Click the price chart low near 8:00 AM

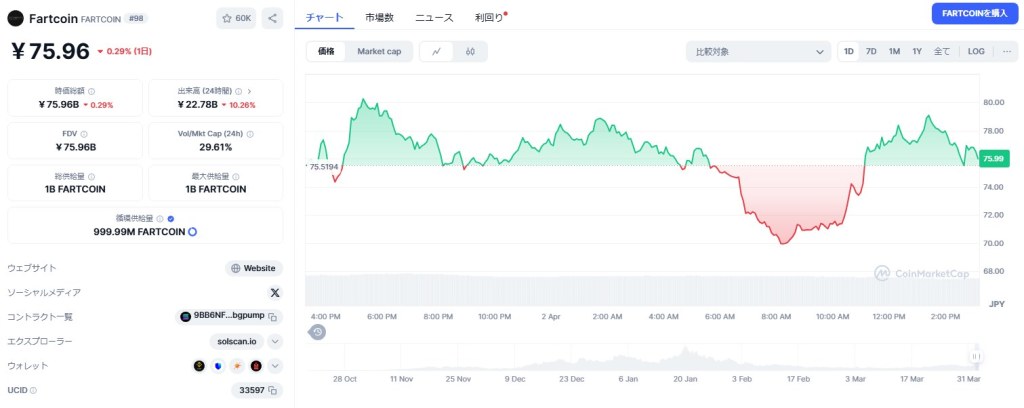click(x=782, y=243)
